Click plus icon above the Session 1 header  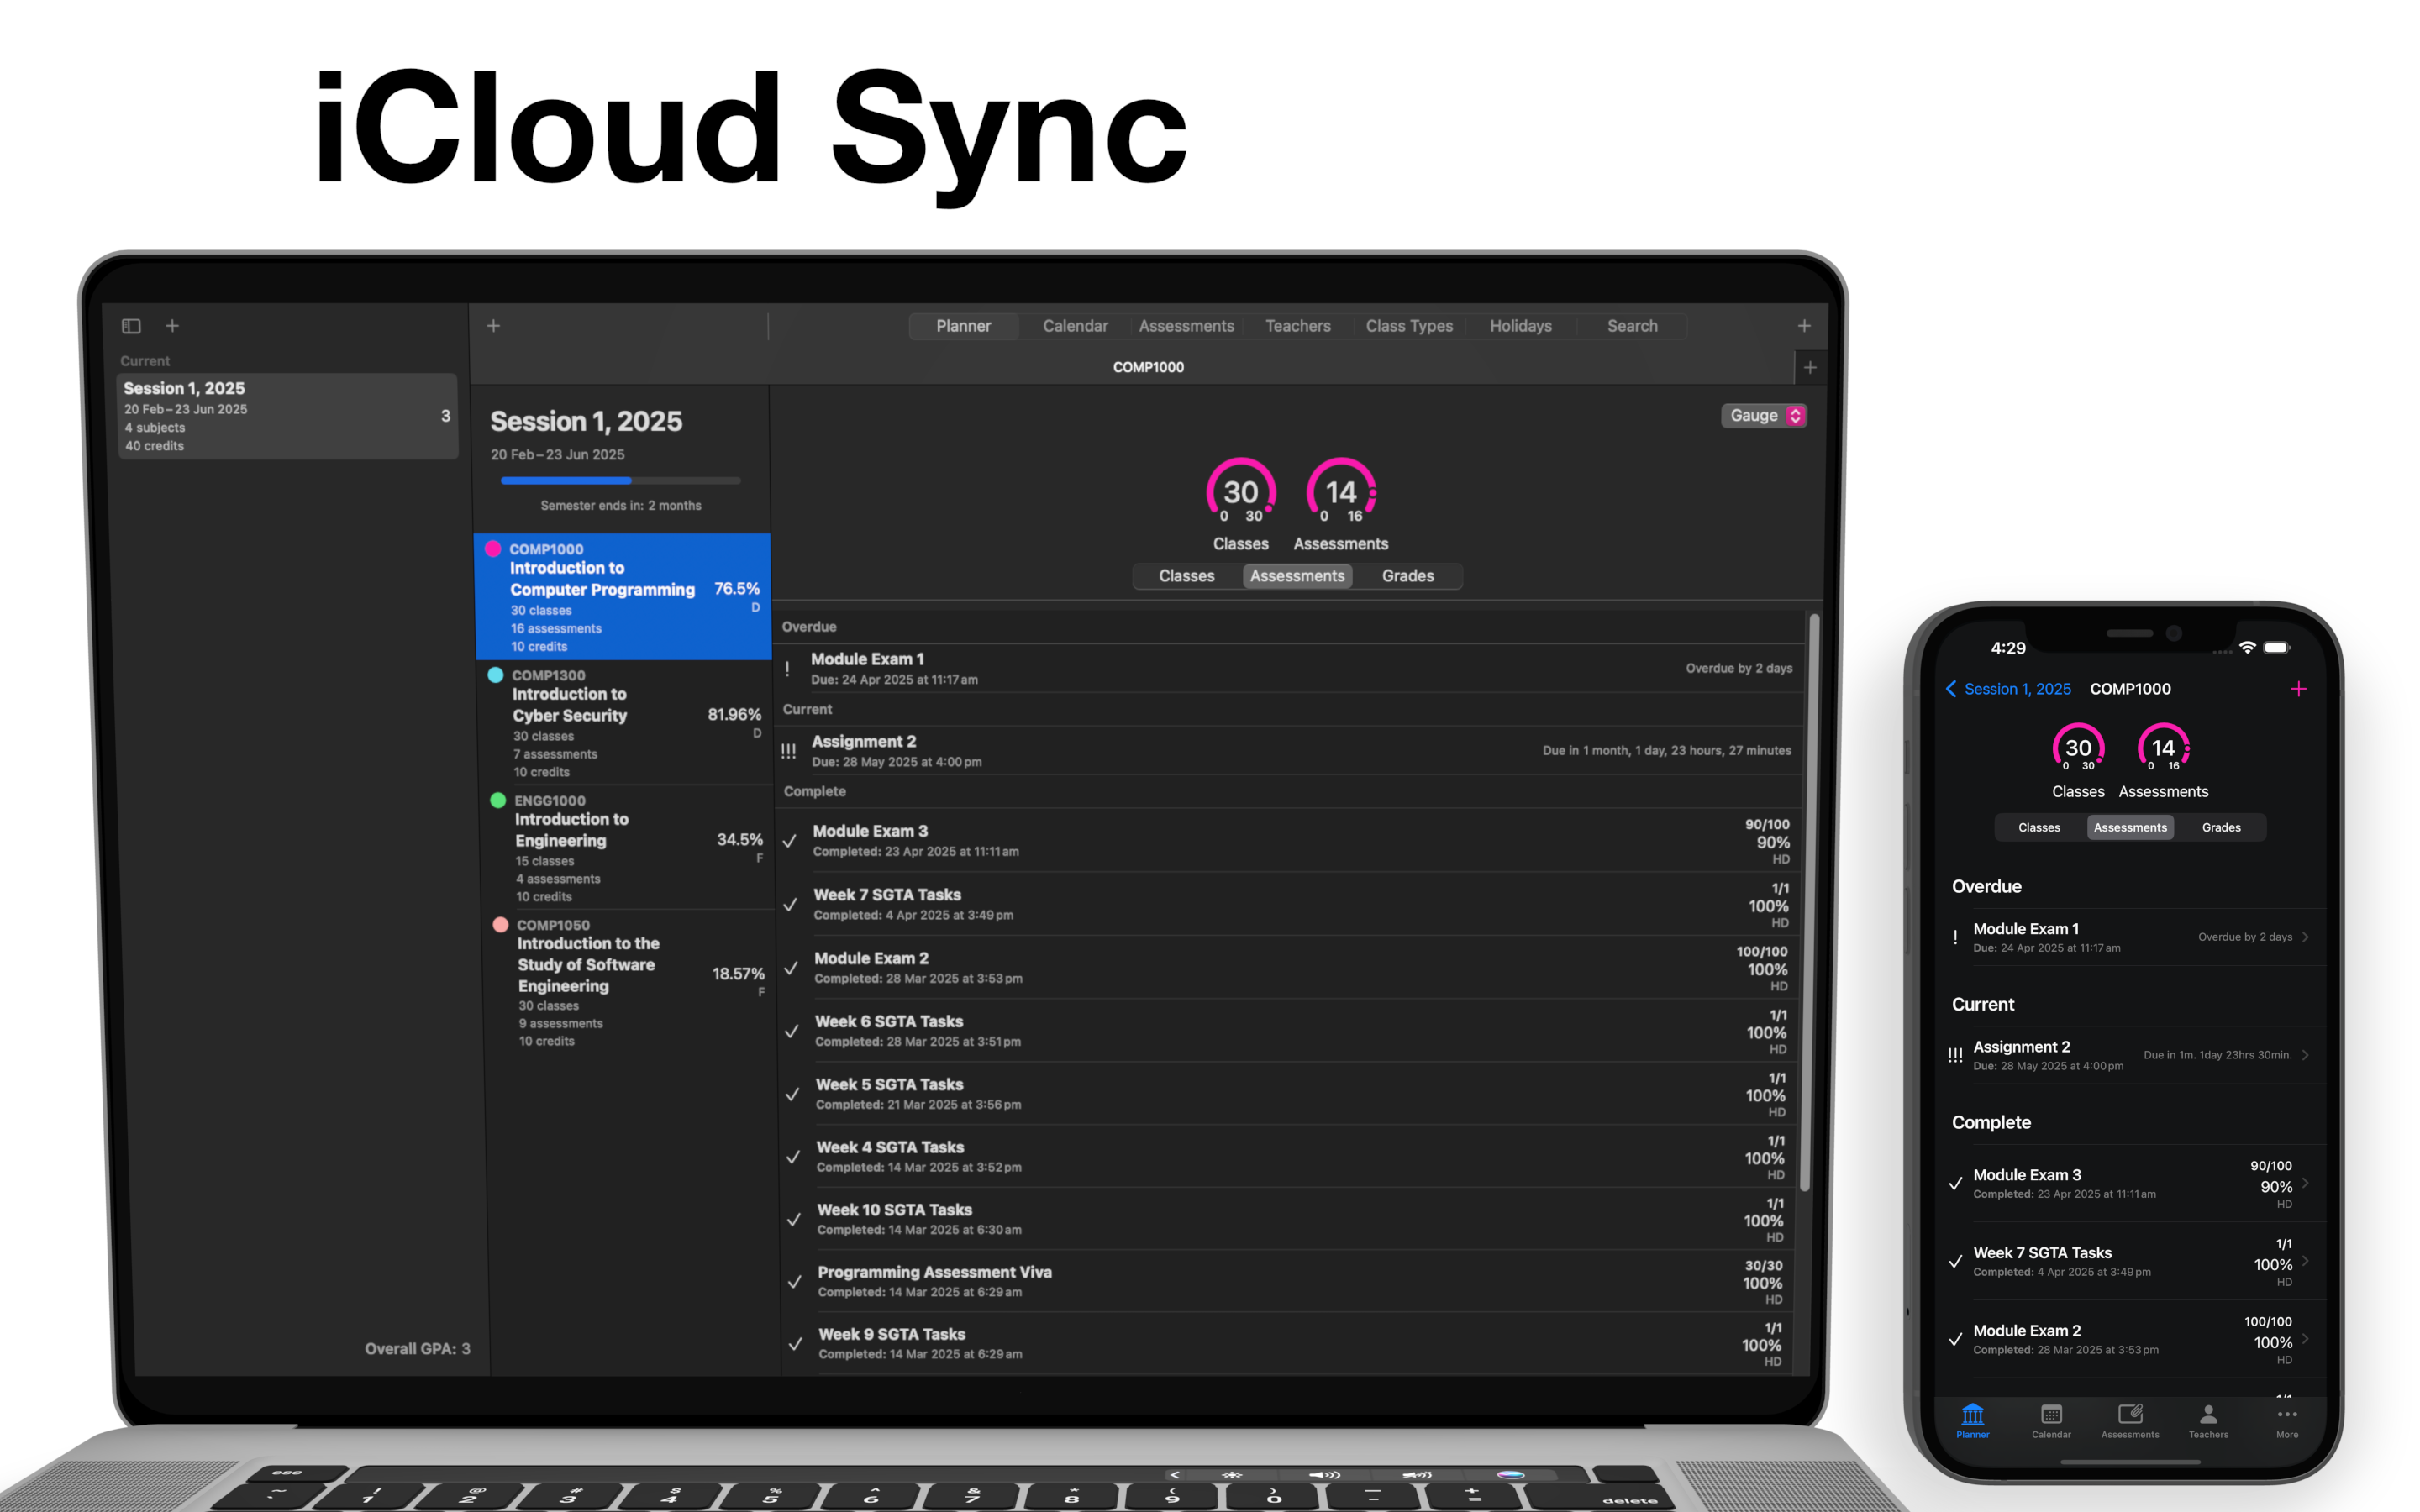pyautogui.click(x=493, y=326)
